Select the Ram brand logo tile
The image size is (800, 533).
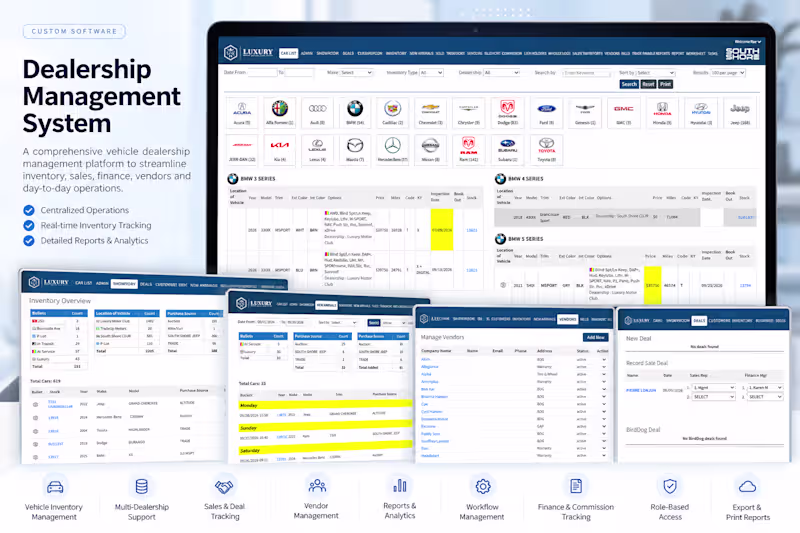coord(468,149)
